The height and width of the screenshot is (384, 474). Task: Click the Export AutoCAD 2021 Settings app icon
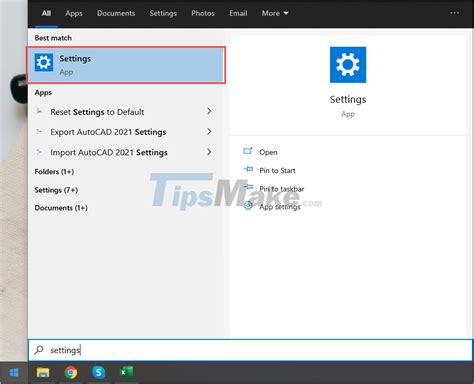point(39,132)
